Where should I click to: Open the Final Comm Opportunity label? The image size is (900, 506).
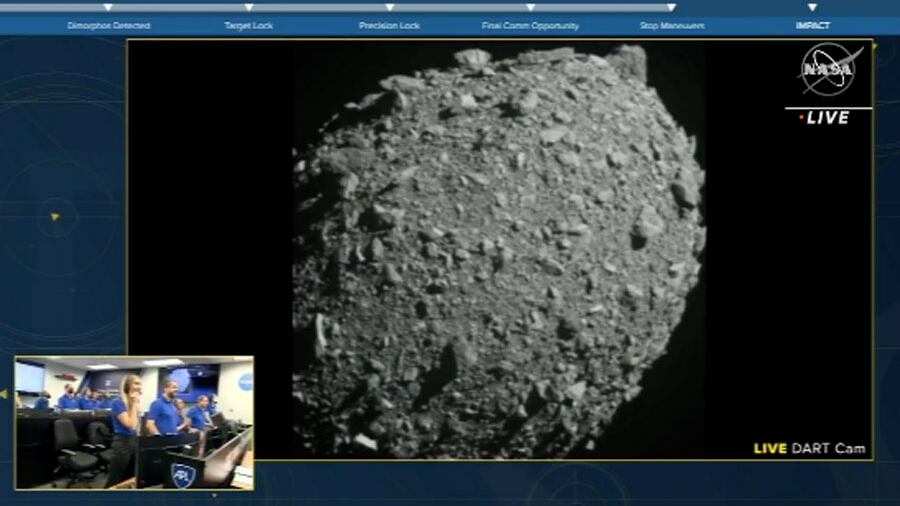click(x=530, y=25)
